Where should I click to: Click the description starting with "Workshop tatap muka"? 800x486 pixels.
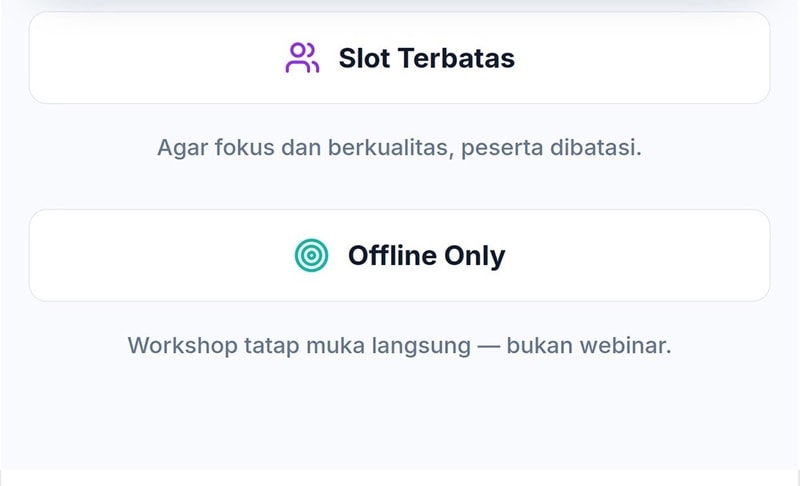coord(399,346)
